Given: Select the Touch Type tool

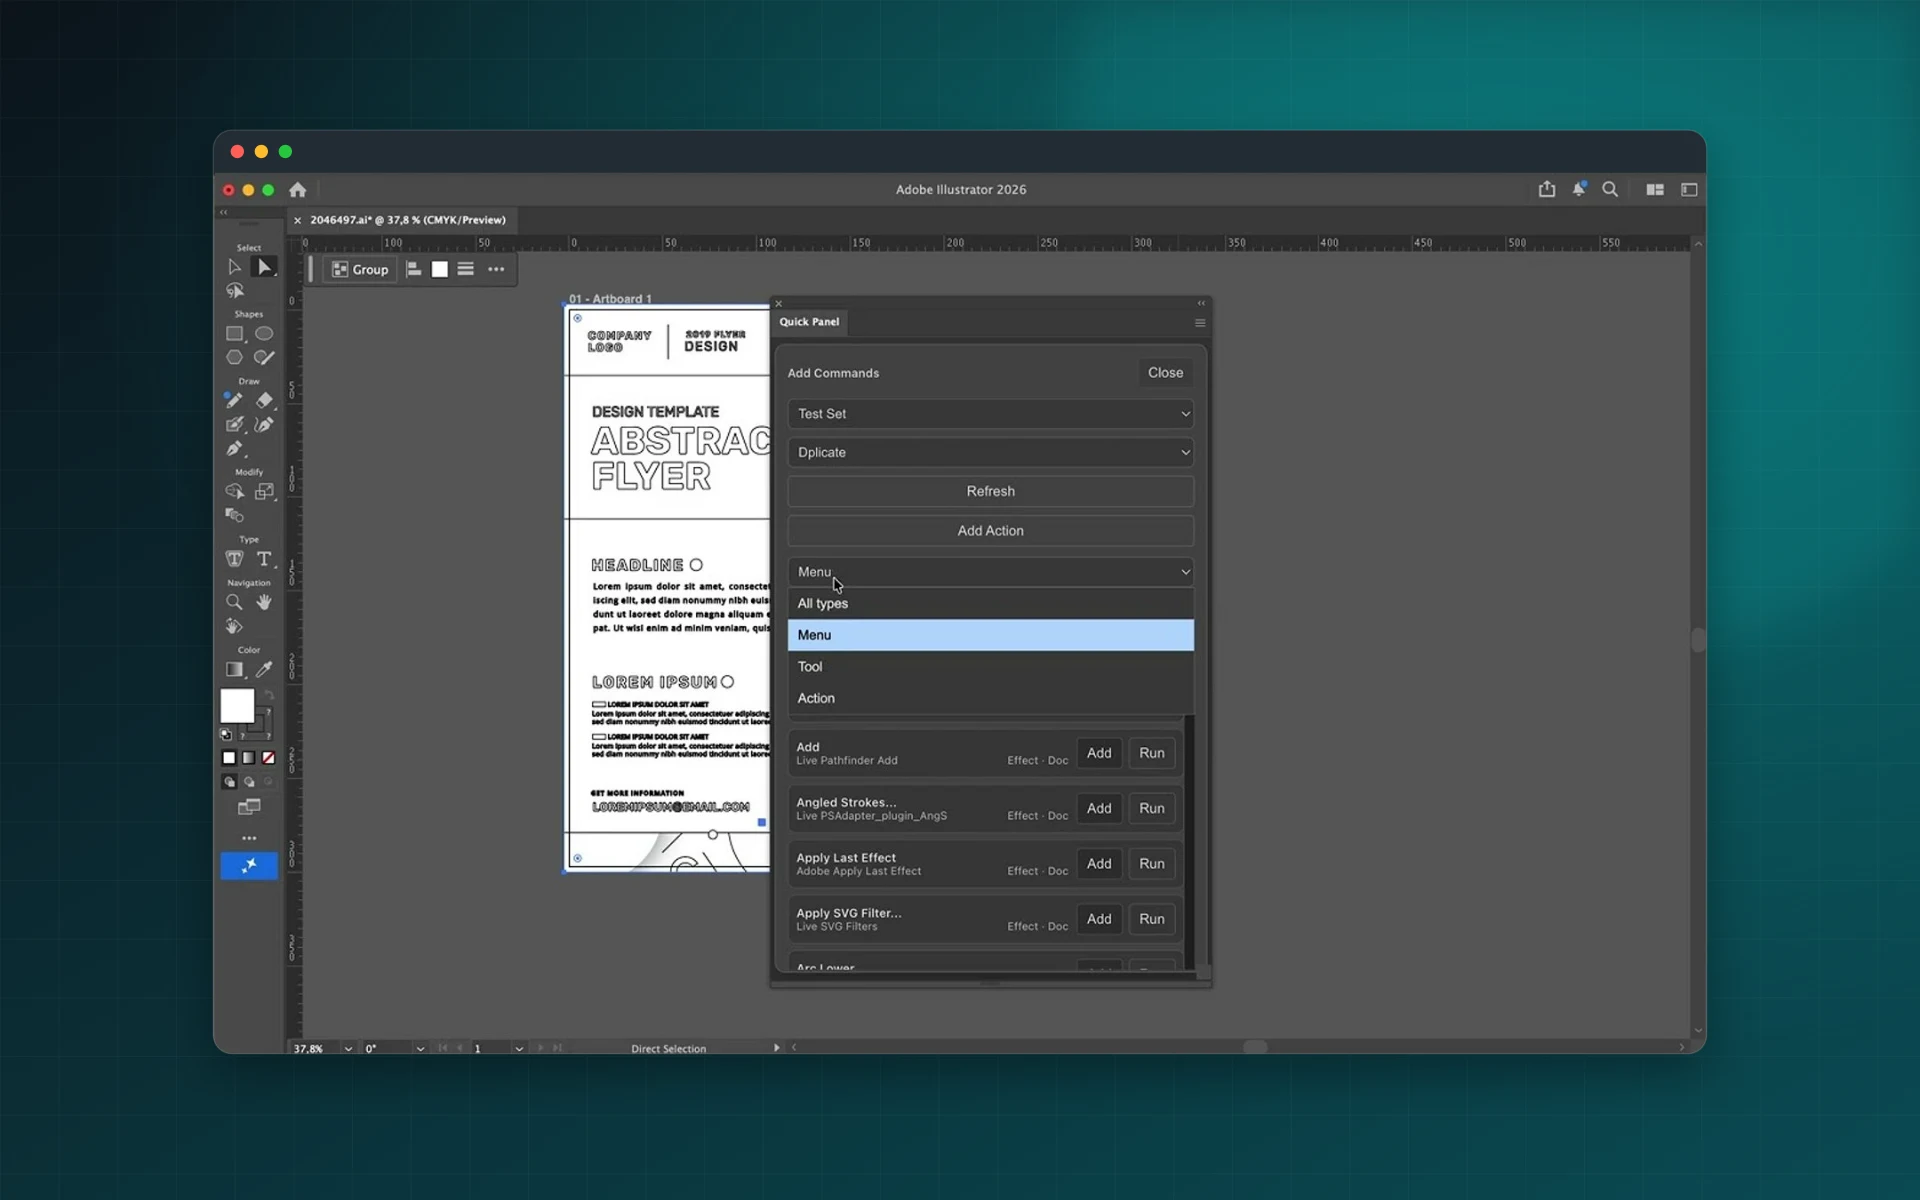Looking at the screenshot, I should point(234,559).
